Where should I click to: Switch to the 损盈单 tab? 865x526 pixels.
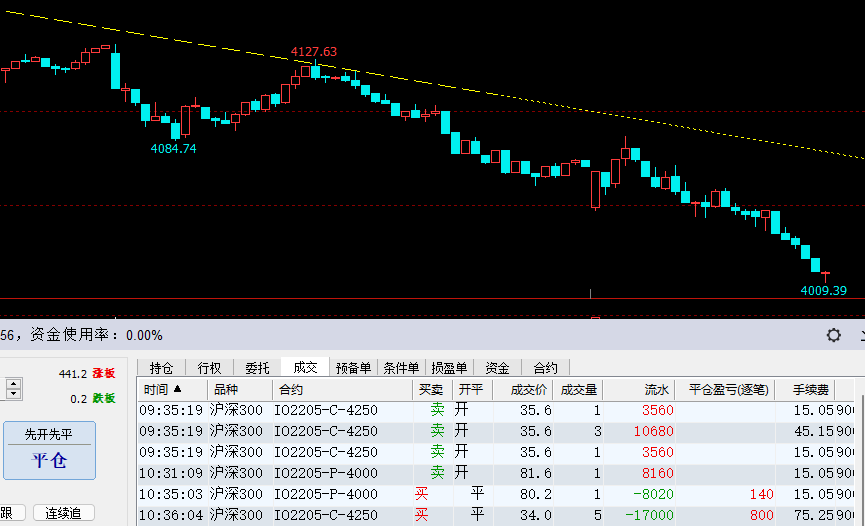[x=449, y=367]
